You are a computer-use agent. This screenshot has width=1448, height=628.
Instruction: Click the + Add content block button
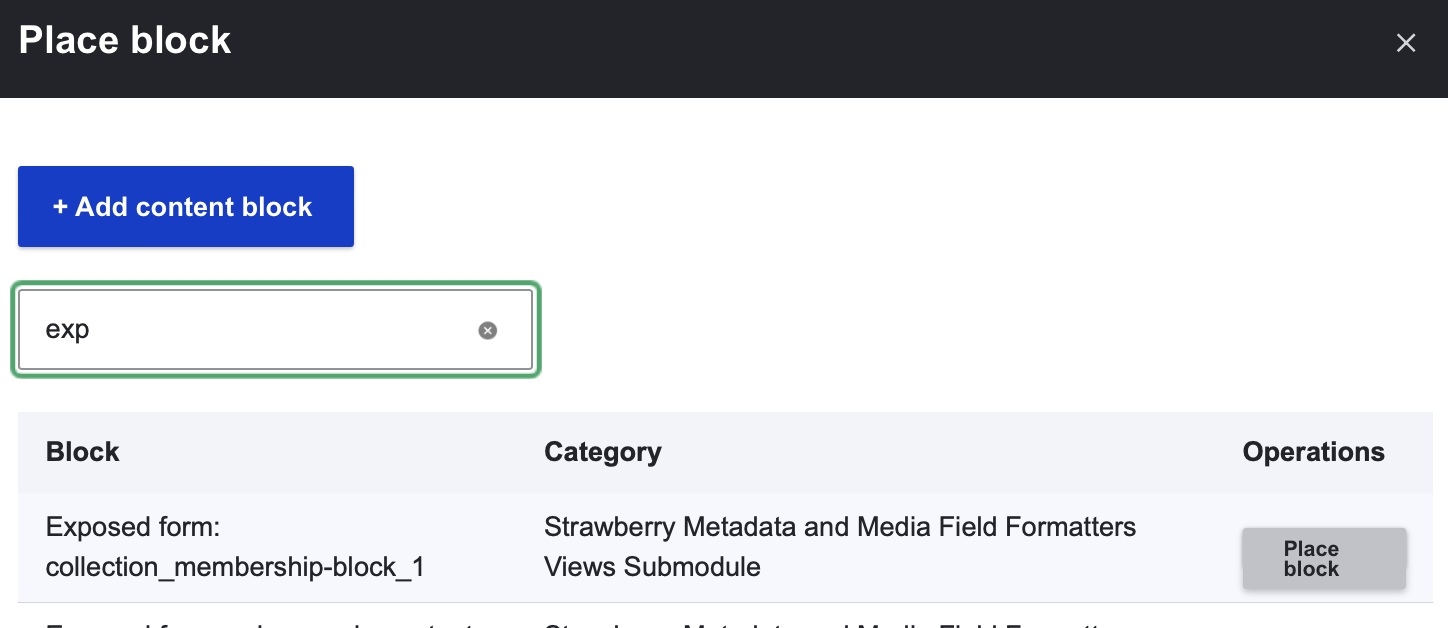tap(185, 207)
